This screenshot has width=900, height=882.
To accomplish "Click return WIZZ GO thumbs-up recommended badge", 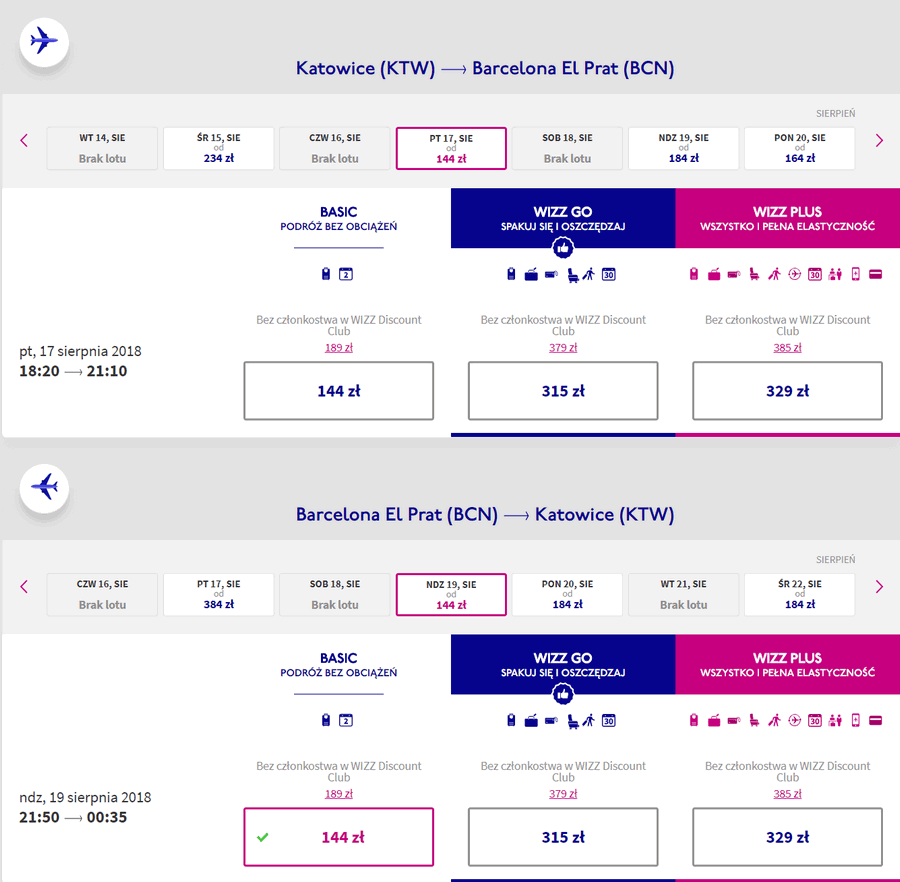I will click(x=563, y=694).
